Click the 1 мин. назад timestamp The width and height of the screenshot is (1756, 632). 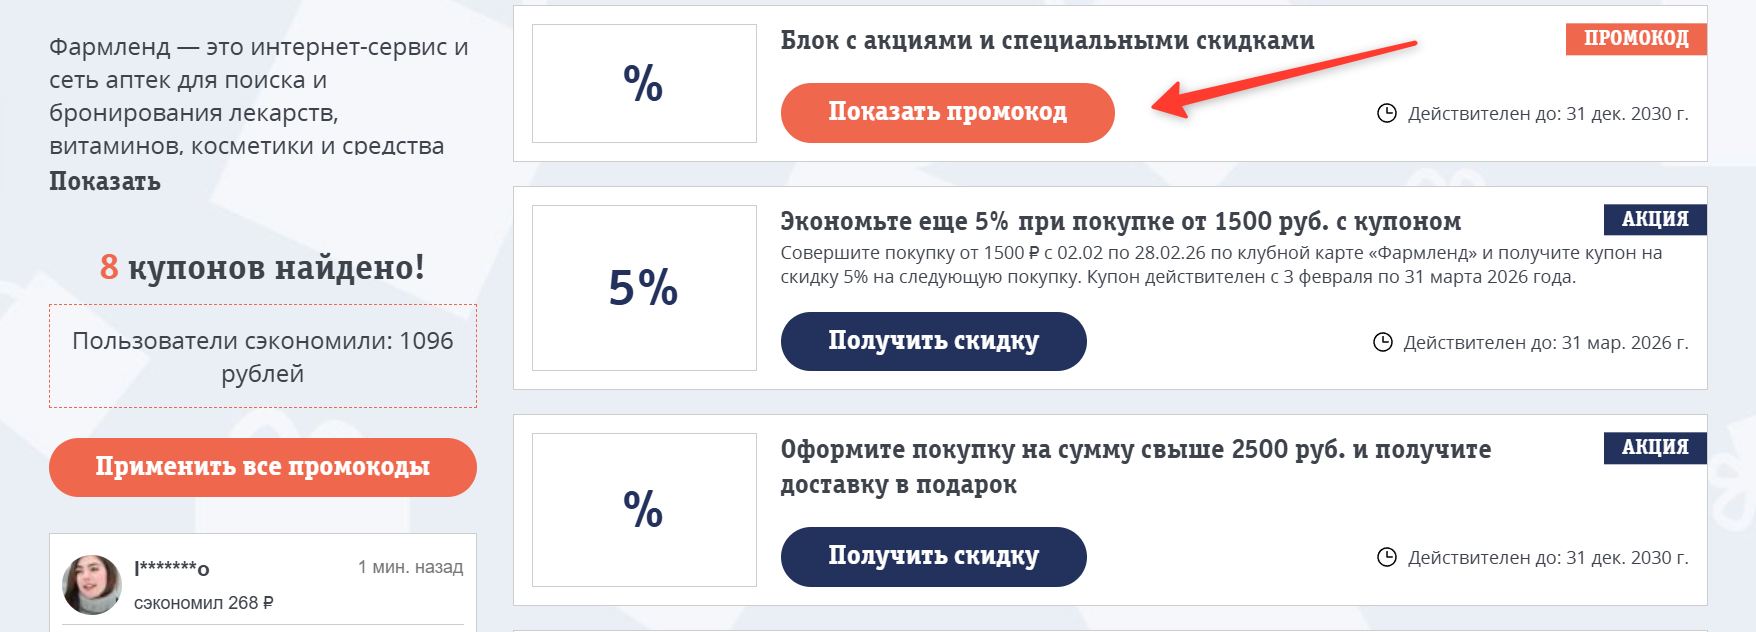click(410, 566)
